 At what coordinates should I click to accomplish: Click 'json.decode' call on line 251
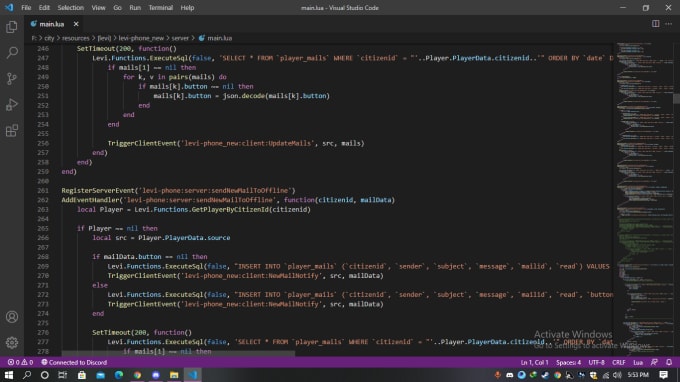[x=243, y=96]
